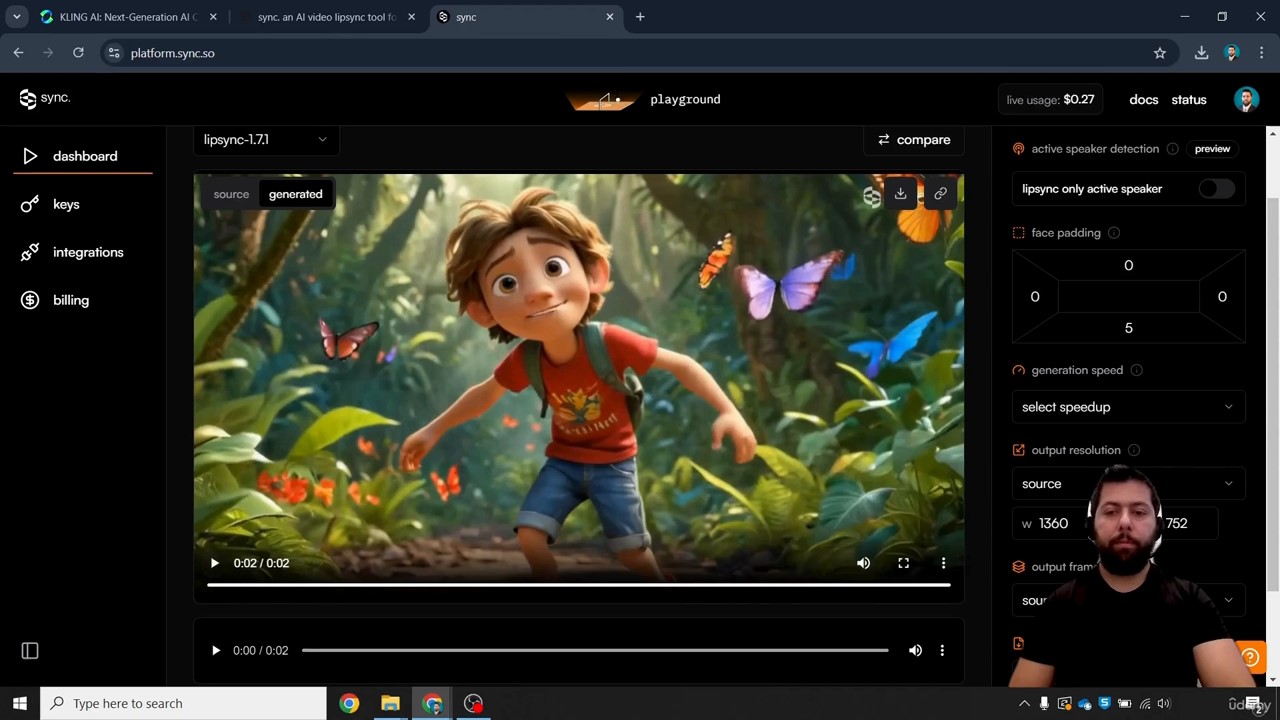Switch to sync. AI video lipsync tab
The height and width of the screenshot is (720, 1280).
tap(327, 17)
